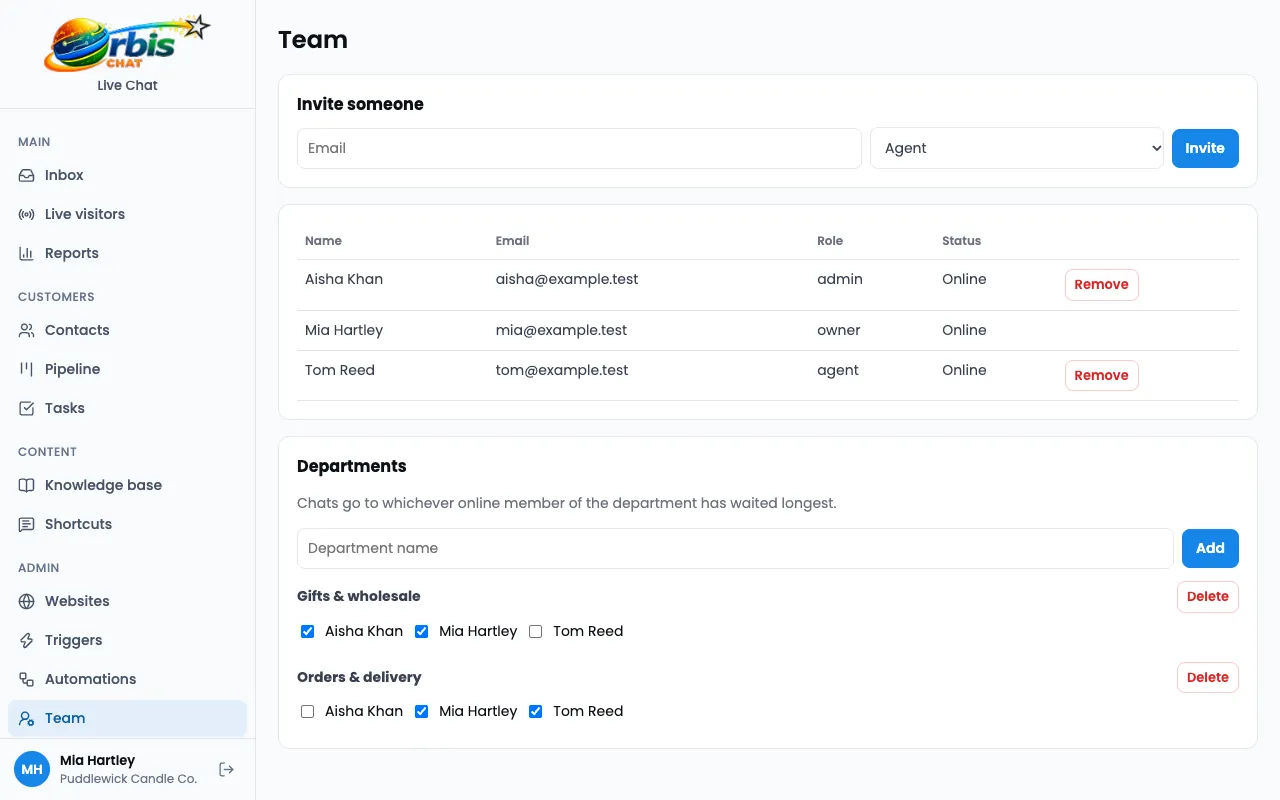Screen dimensions: 1280x800
Task: Click Add department button
Action: click(x=1210, y=548)
